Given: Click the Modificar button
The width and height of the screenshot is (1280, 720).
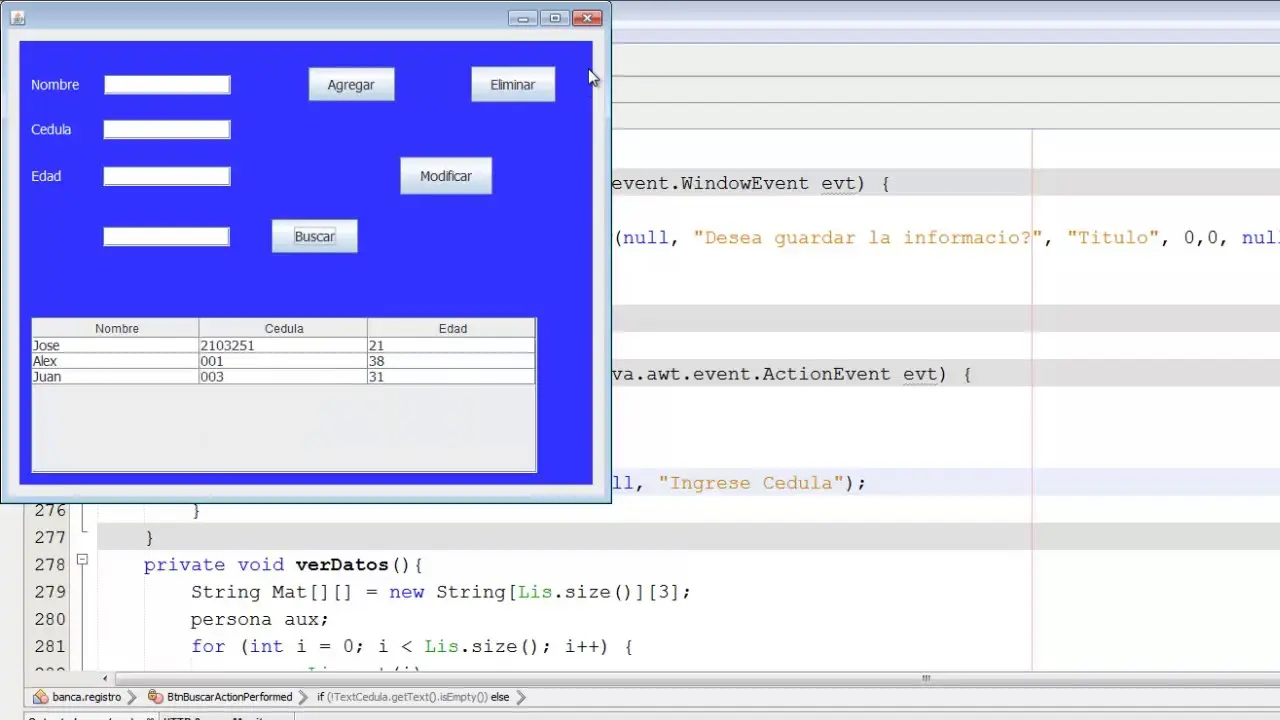Looking at the screenshot, I should click(x=446, y=176).
